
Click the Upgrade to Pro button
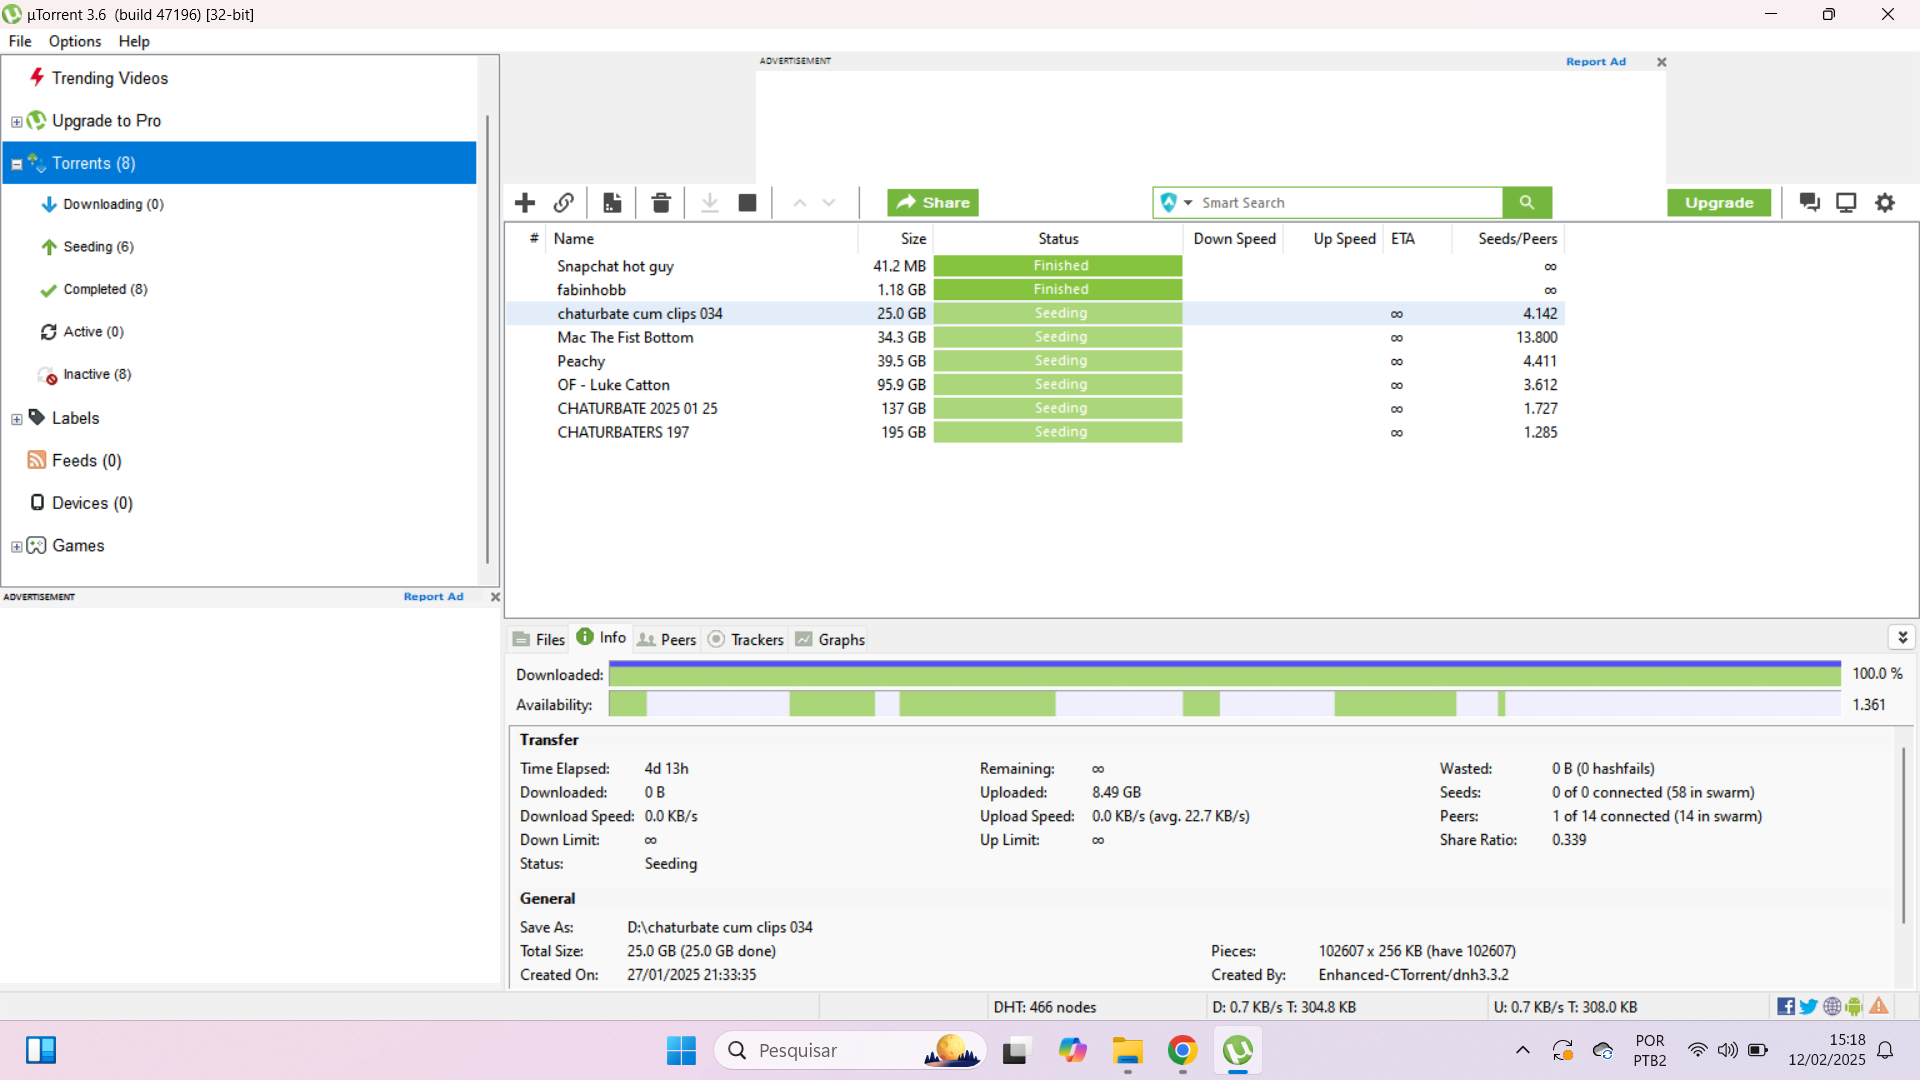pyautogui.click(x=107, y=120)
